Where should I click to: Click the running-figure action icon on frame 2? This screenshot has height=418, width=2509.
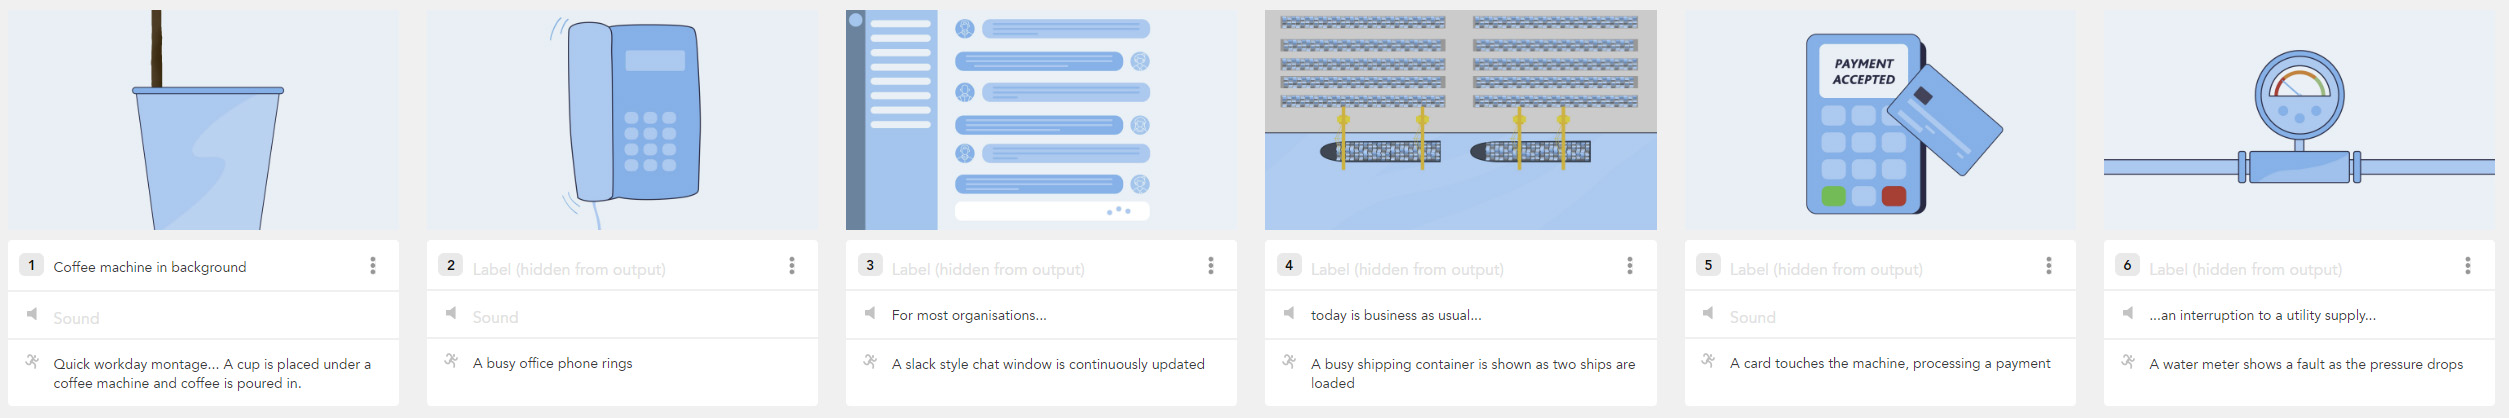pyautogui.click(x=451, y=360)
